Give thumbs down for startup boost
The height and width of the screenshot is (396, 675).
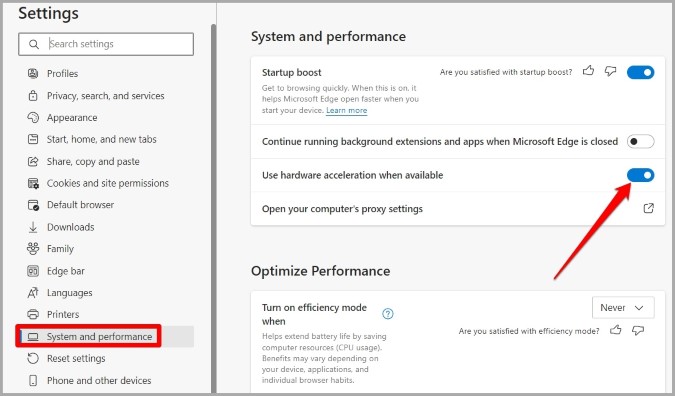610,71
